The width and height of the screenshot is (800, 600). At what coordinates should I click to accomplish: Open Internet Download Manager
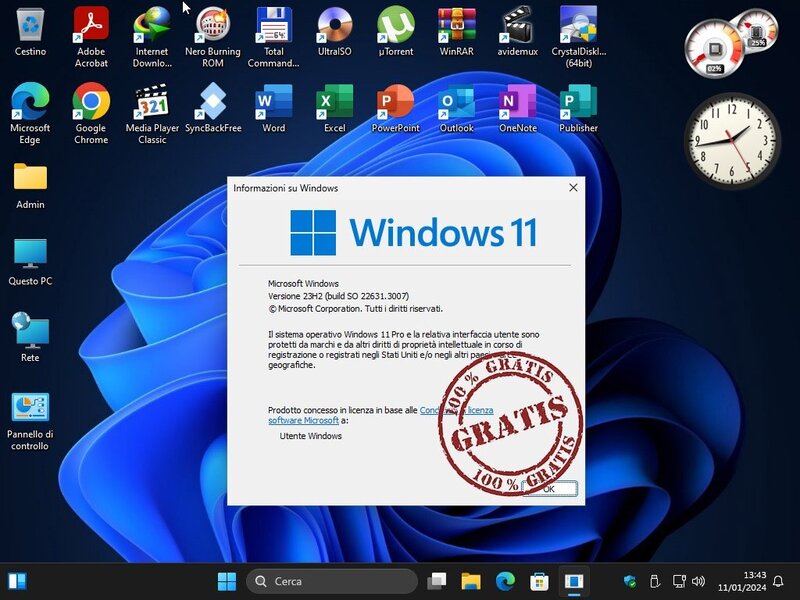(152, 25)
